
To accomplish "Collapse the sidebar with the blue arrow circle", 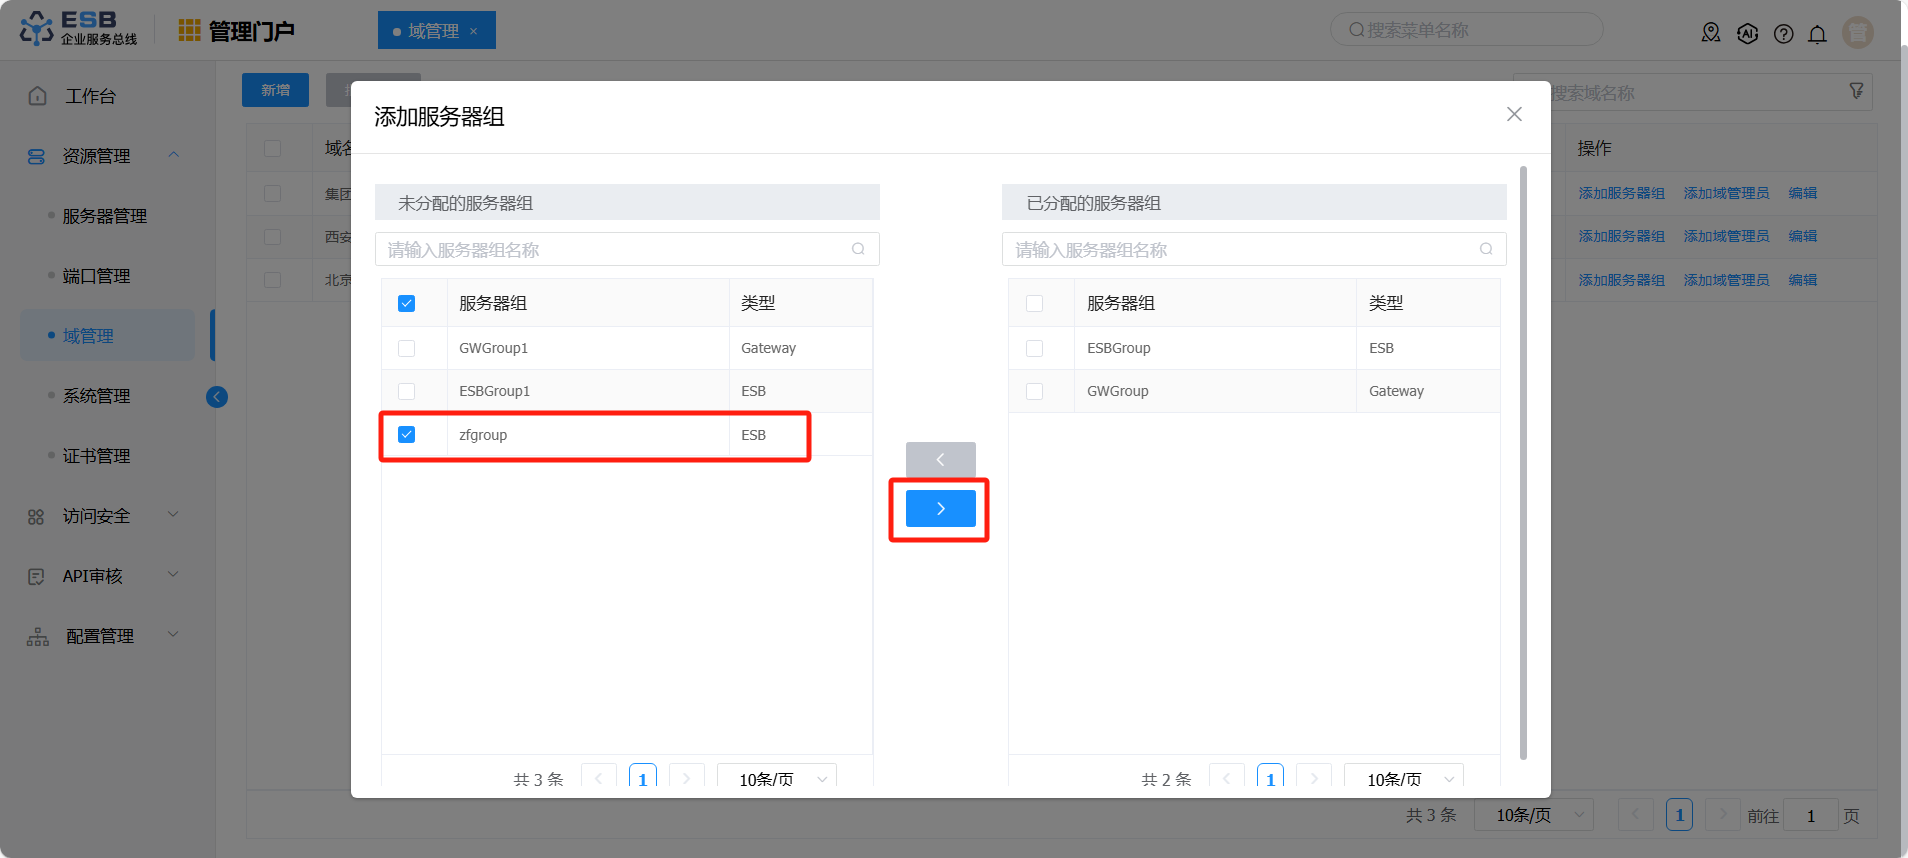I will coord(217,397).
